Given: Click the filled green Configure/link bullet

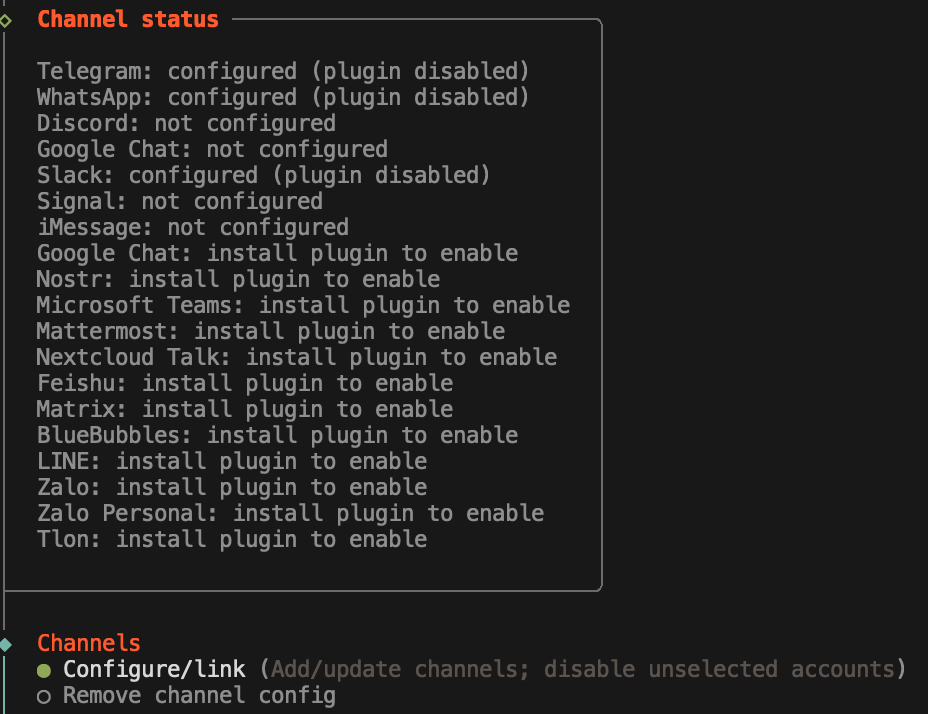Looking at the screenshot, I should 44,670.
